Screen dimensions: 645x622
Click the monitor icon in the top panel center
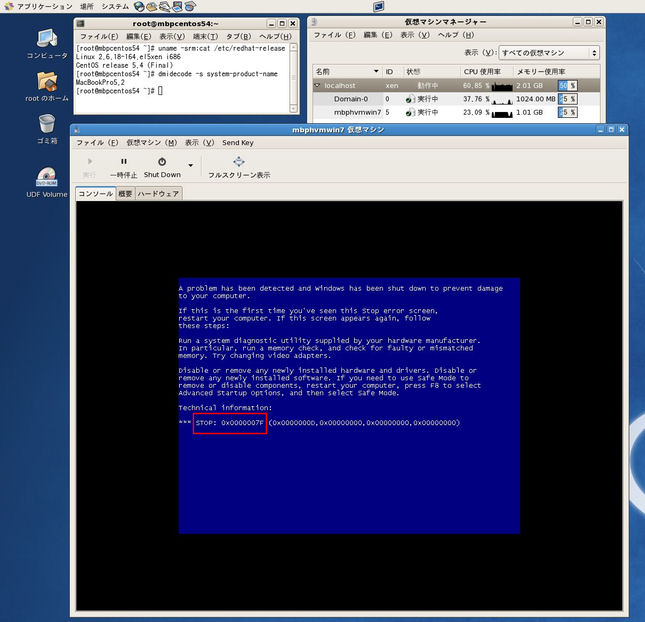click(378, 6)
